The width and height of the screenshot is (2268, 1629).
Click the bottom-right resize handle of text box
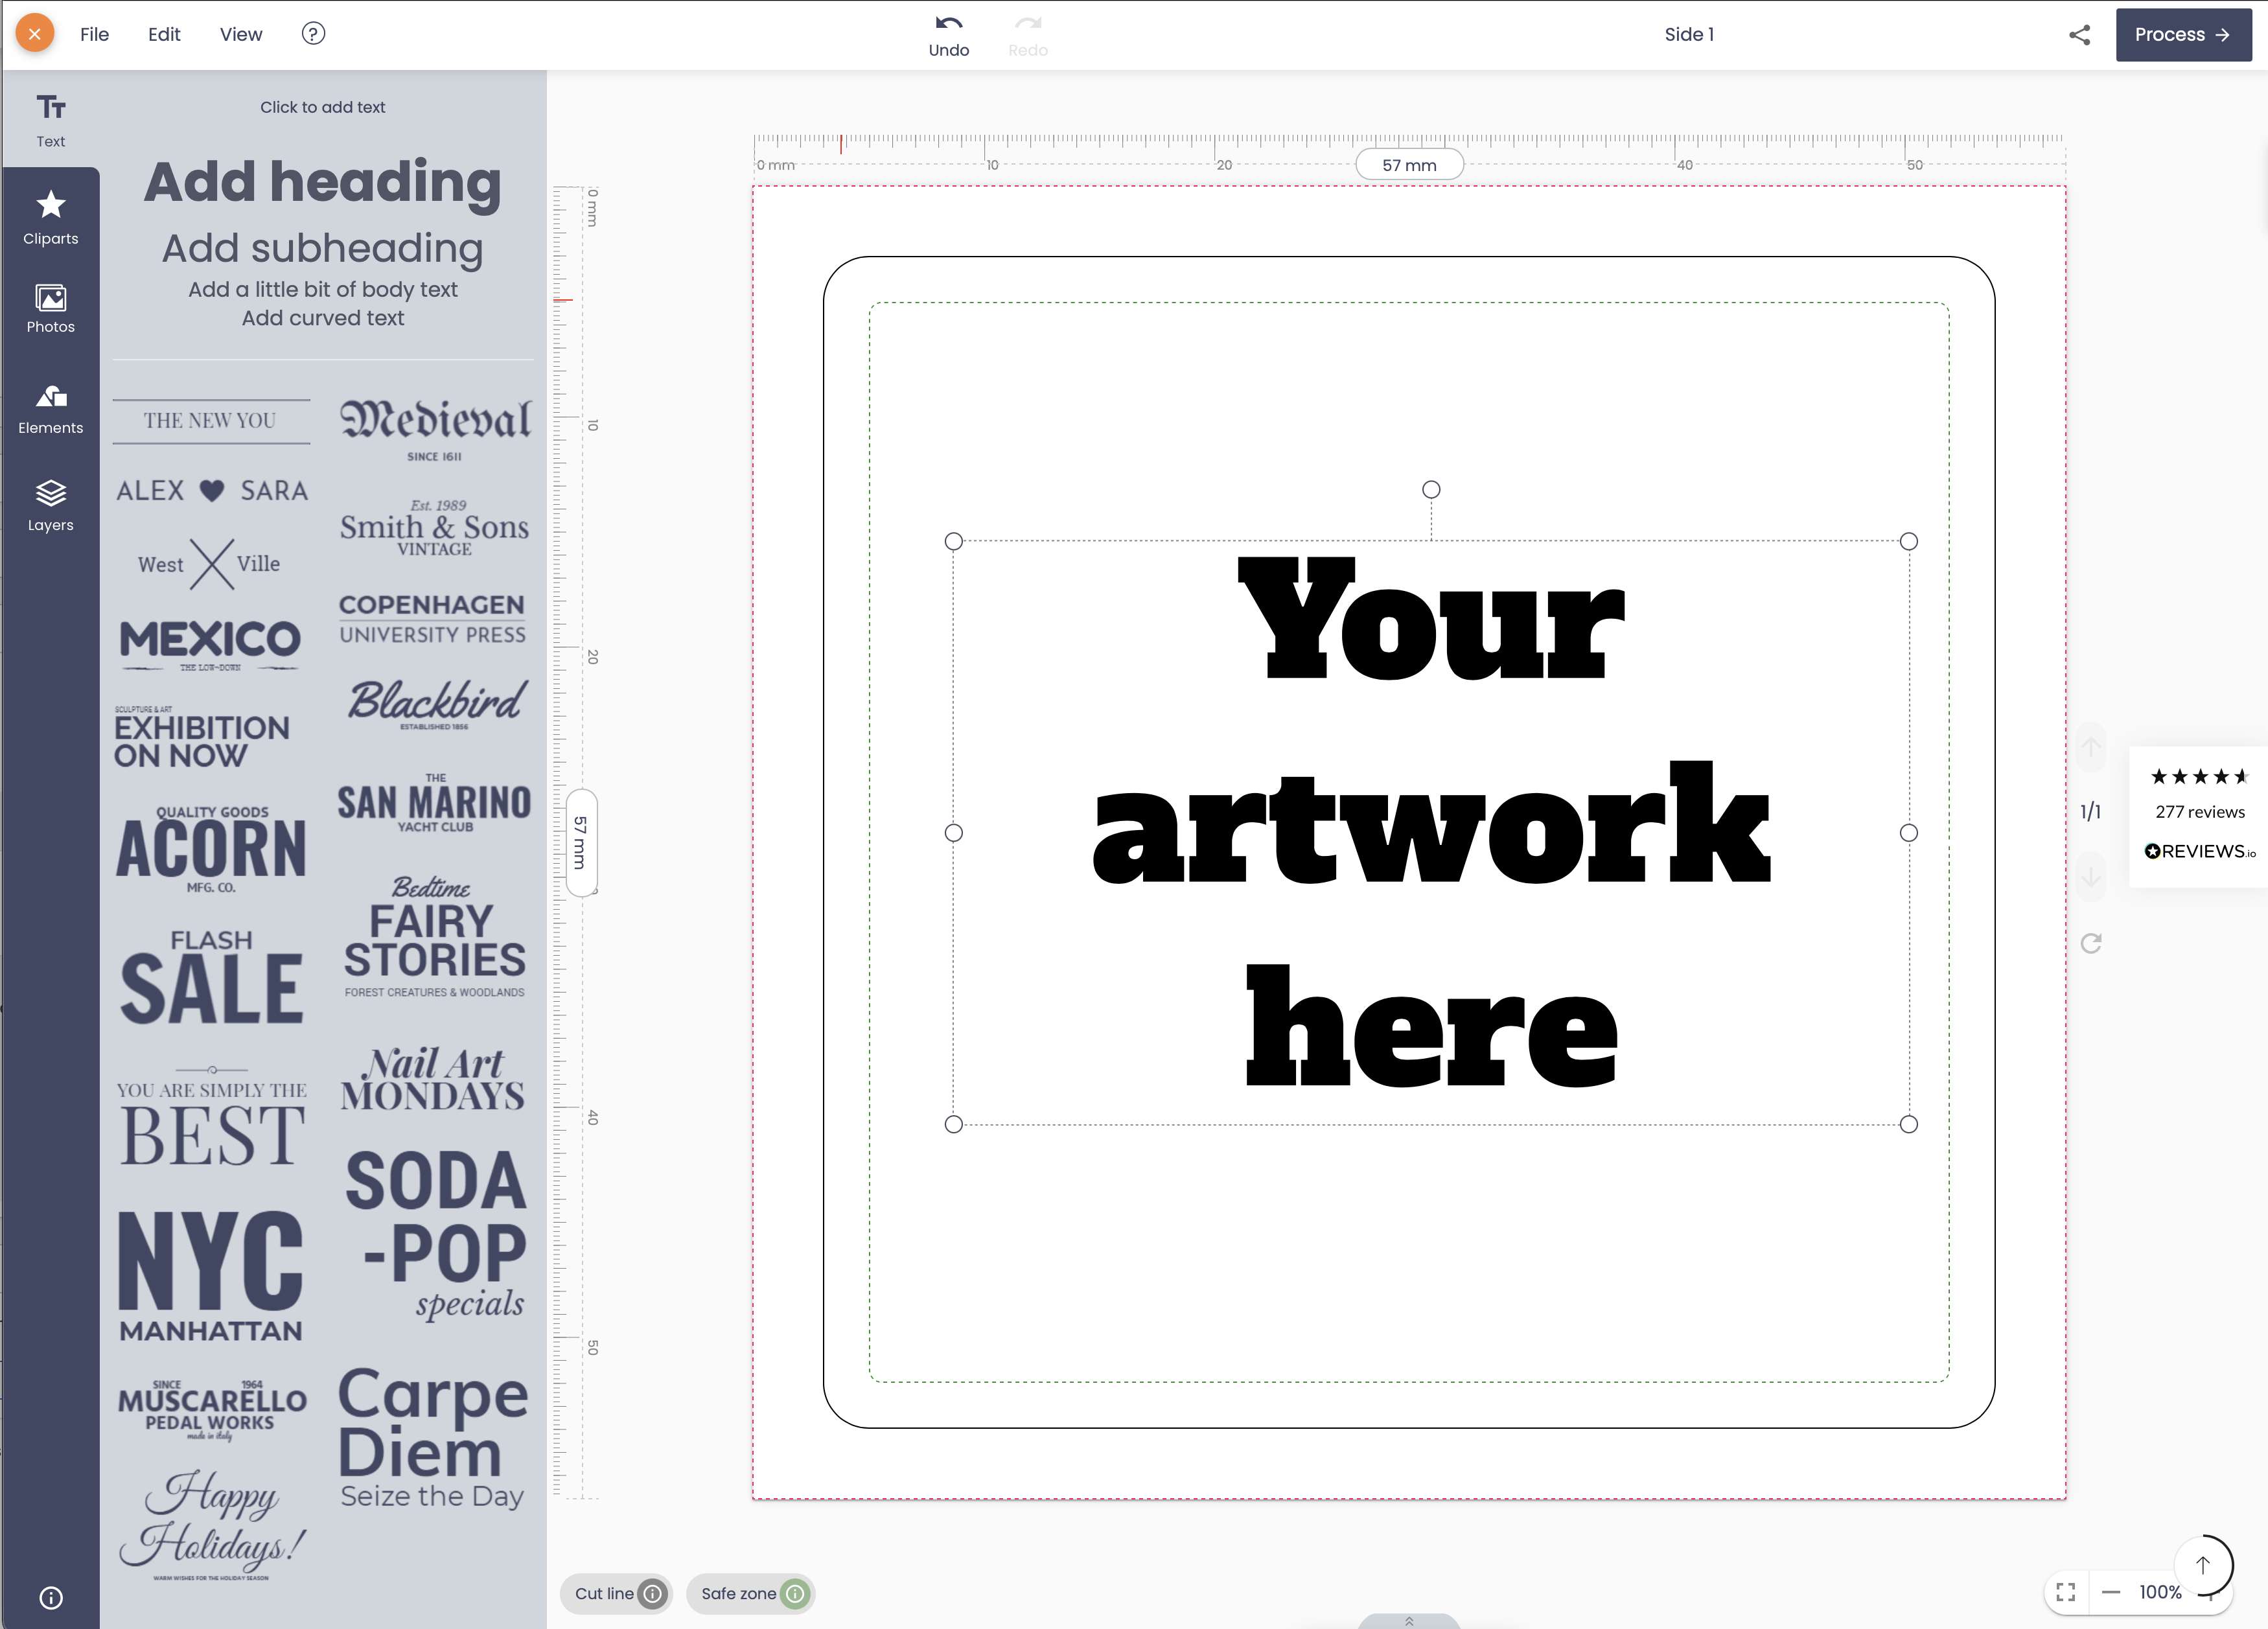point(1909,1124)
